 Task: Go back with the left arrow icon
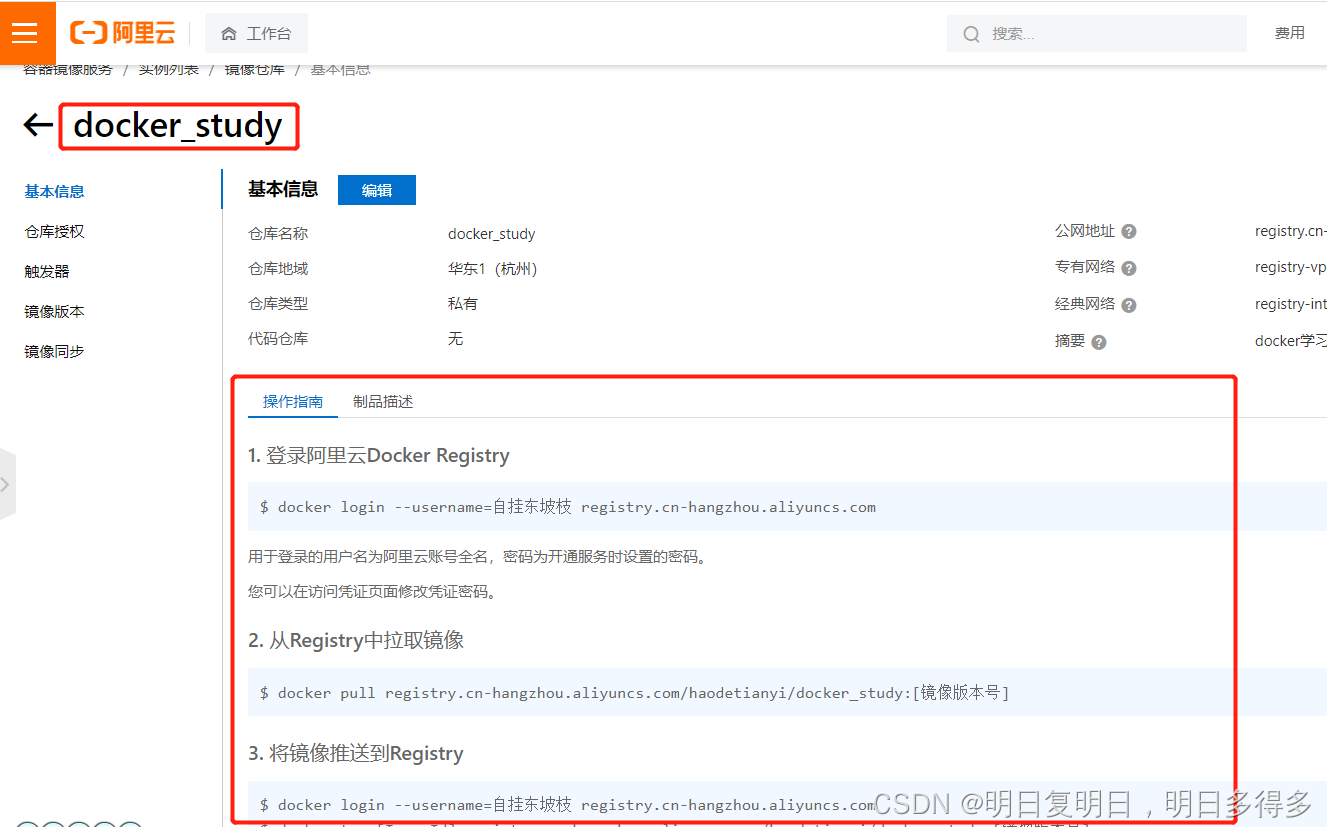(x=38, y=125)
